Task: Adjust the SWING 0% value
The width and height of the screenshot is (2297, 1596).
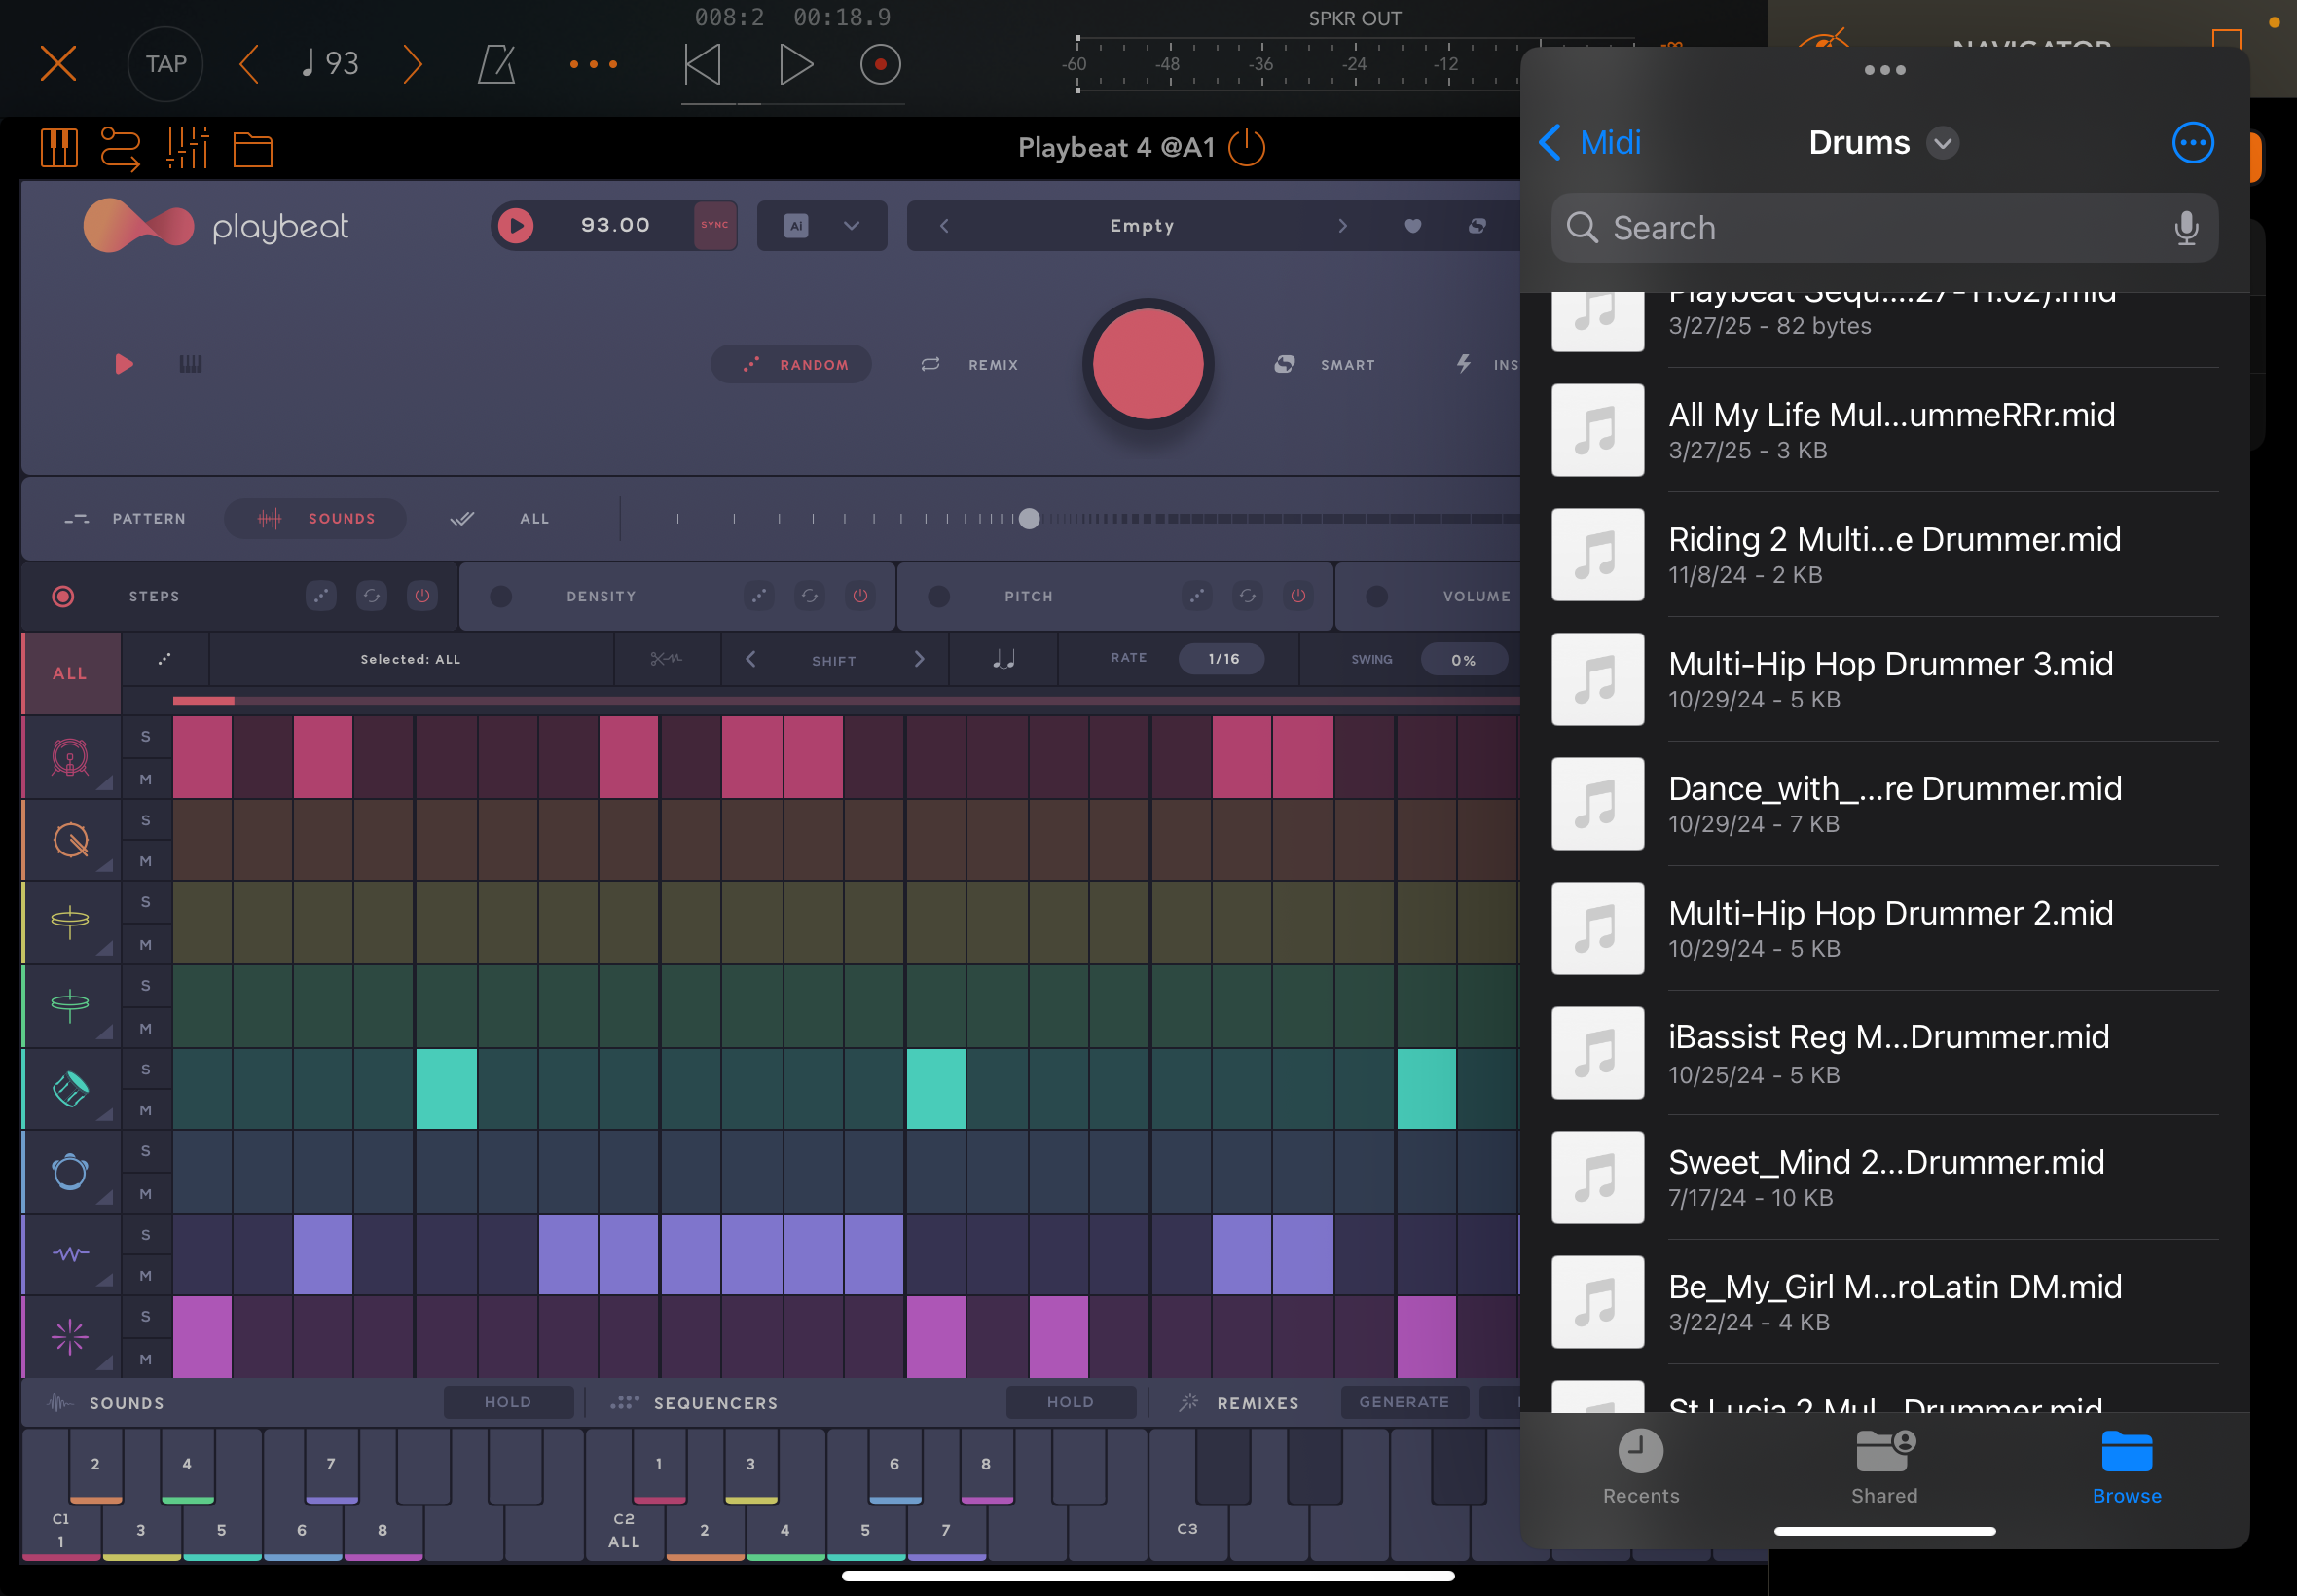Action: click(1463, 659)
